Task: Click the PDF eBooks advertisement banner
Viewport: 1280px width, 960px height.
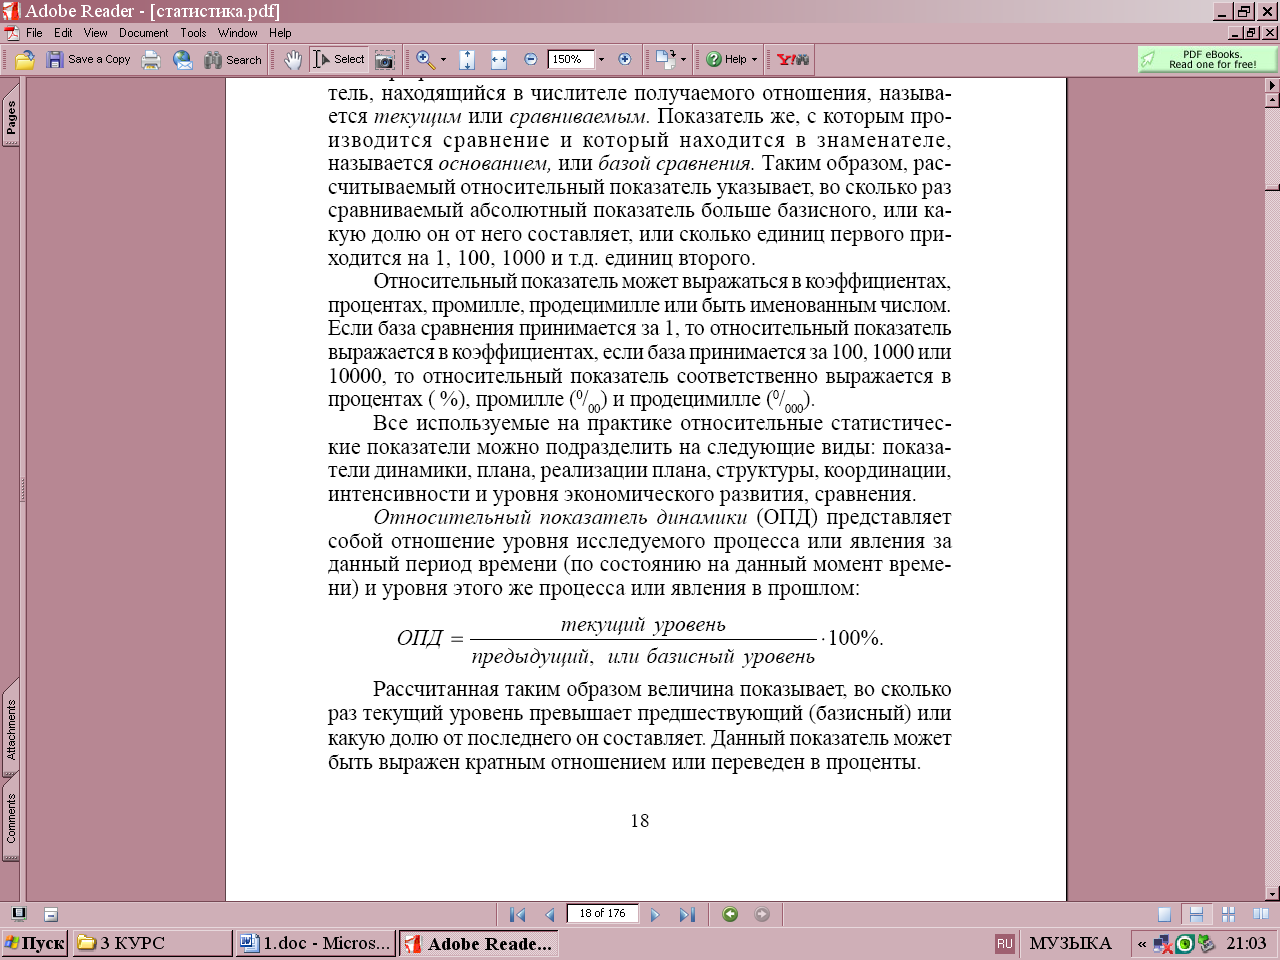Action: (1207, 60)
